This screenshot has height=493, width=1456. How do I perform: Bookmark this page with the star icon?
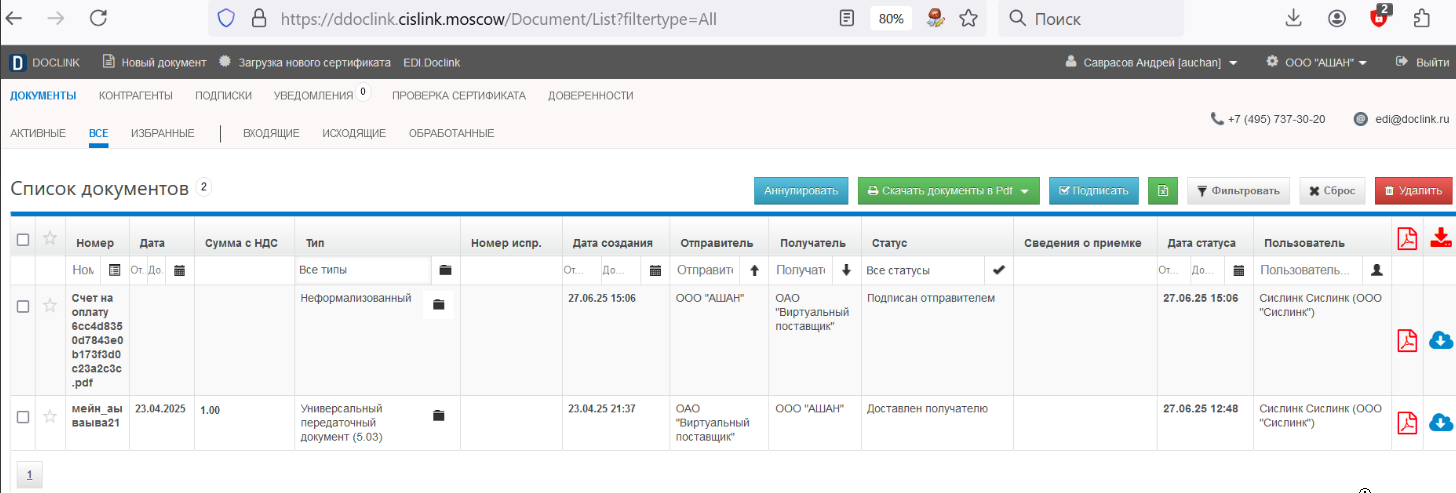(x=968, y=18)
